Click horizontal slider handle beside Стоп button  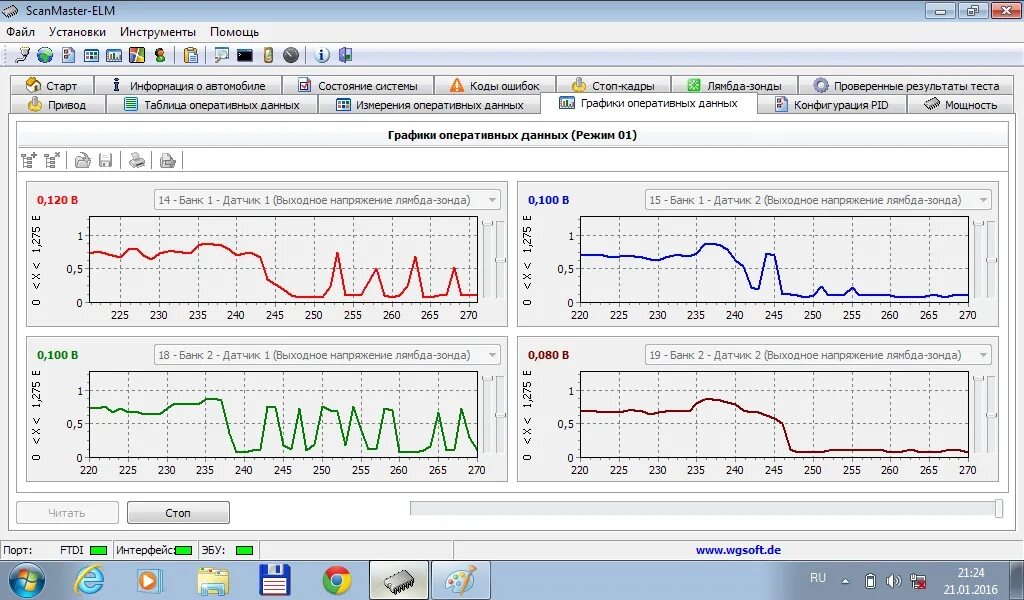pyautogui.click(x=999, y=509)
